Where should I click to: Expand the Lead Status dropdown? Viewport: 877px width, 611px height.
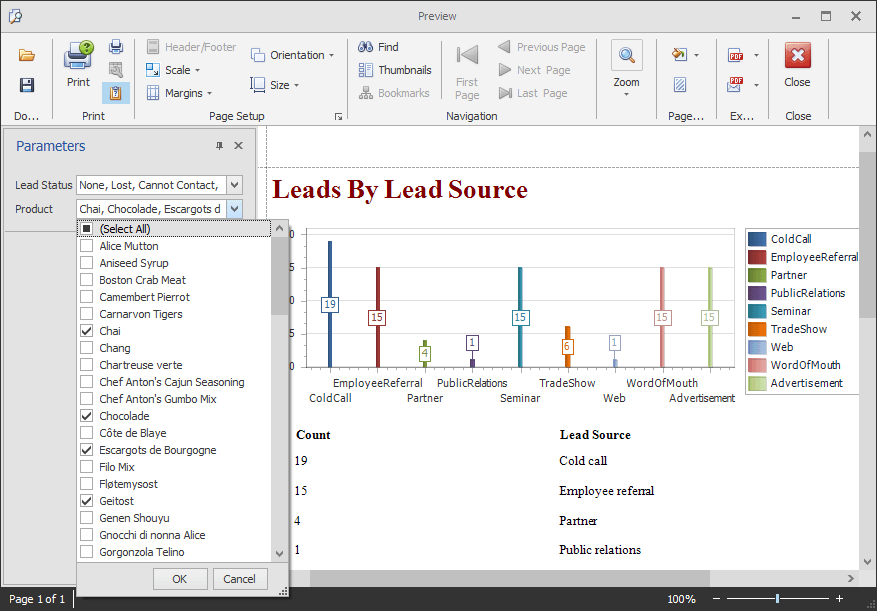(x=234, y=185)
